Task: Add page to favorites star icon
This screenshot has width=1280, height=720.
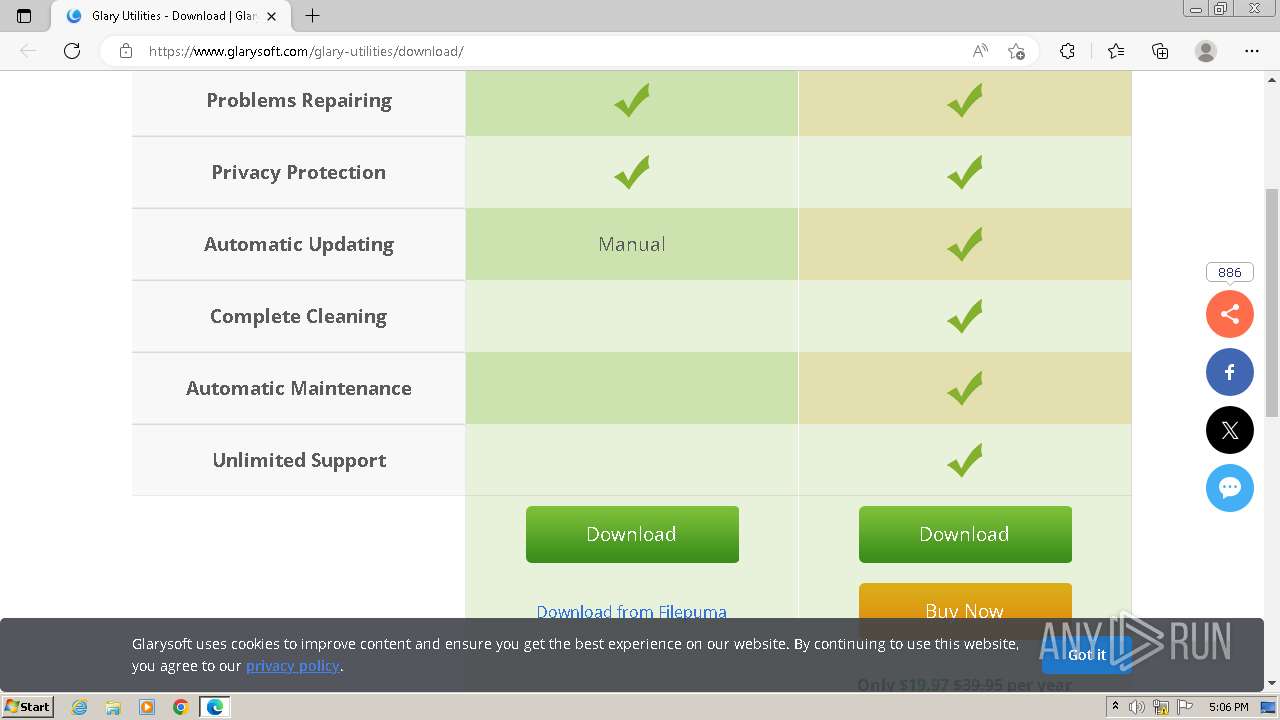Action: coord(1017,51)
